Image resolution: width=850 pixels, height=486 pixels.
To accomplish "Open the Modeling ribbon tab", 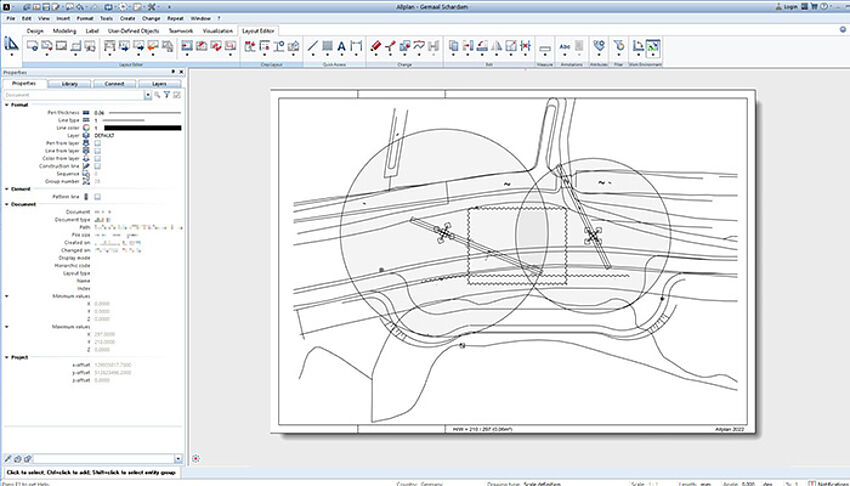I will pyautogui.click(x=63, y=31).
